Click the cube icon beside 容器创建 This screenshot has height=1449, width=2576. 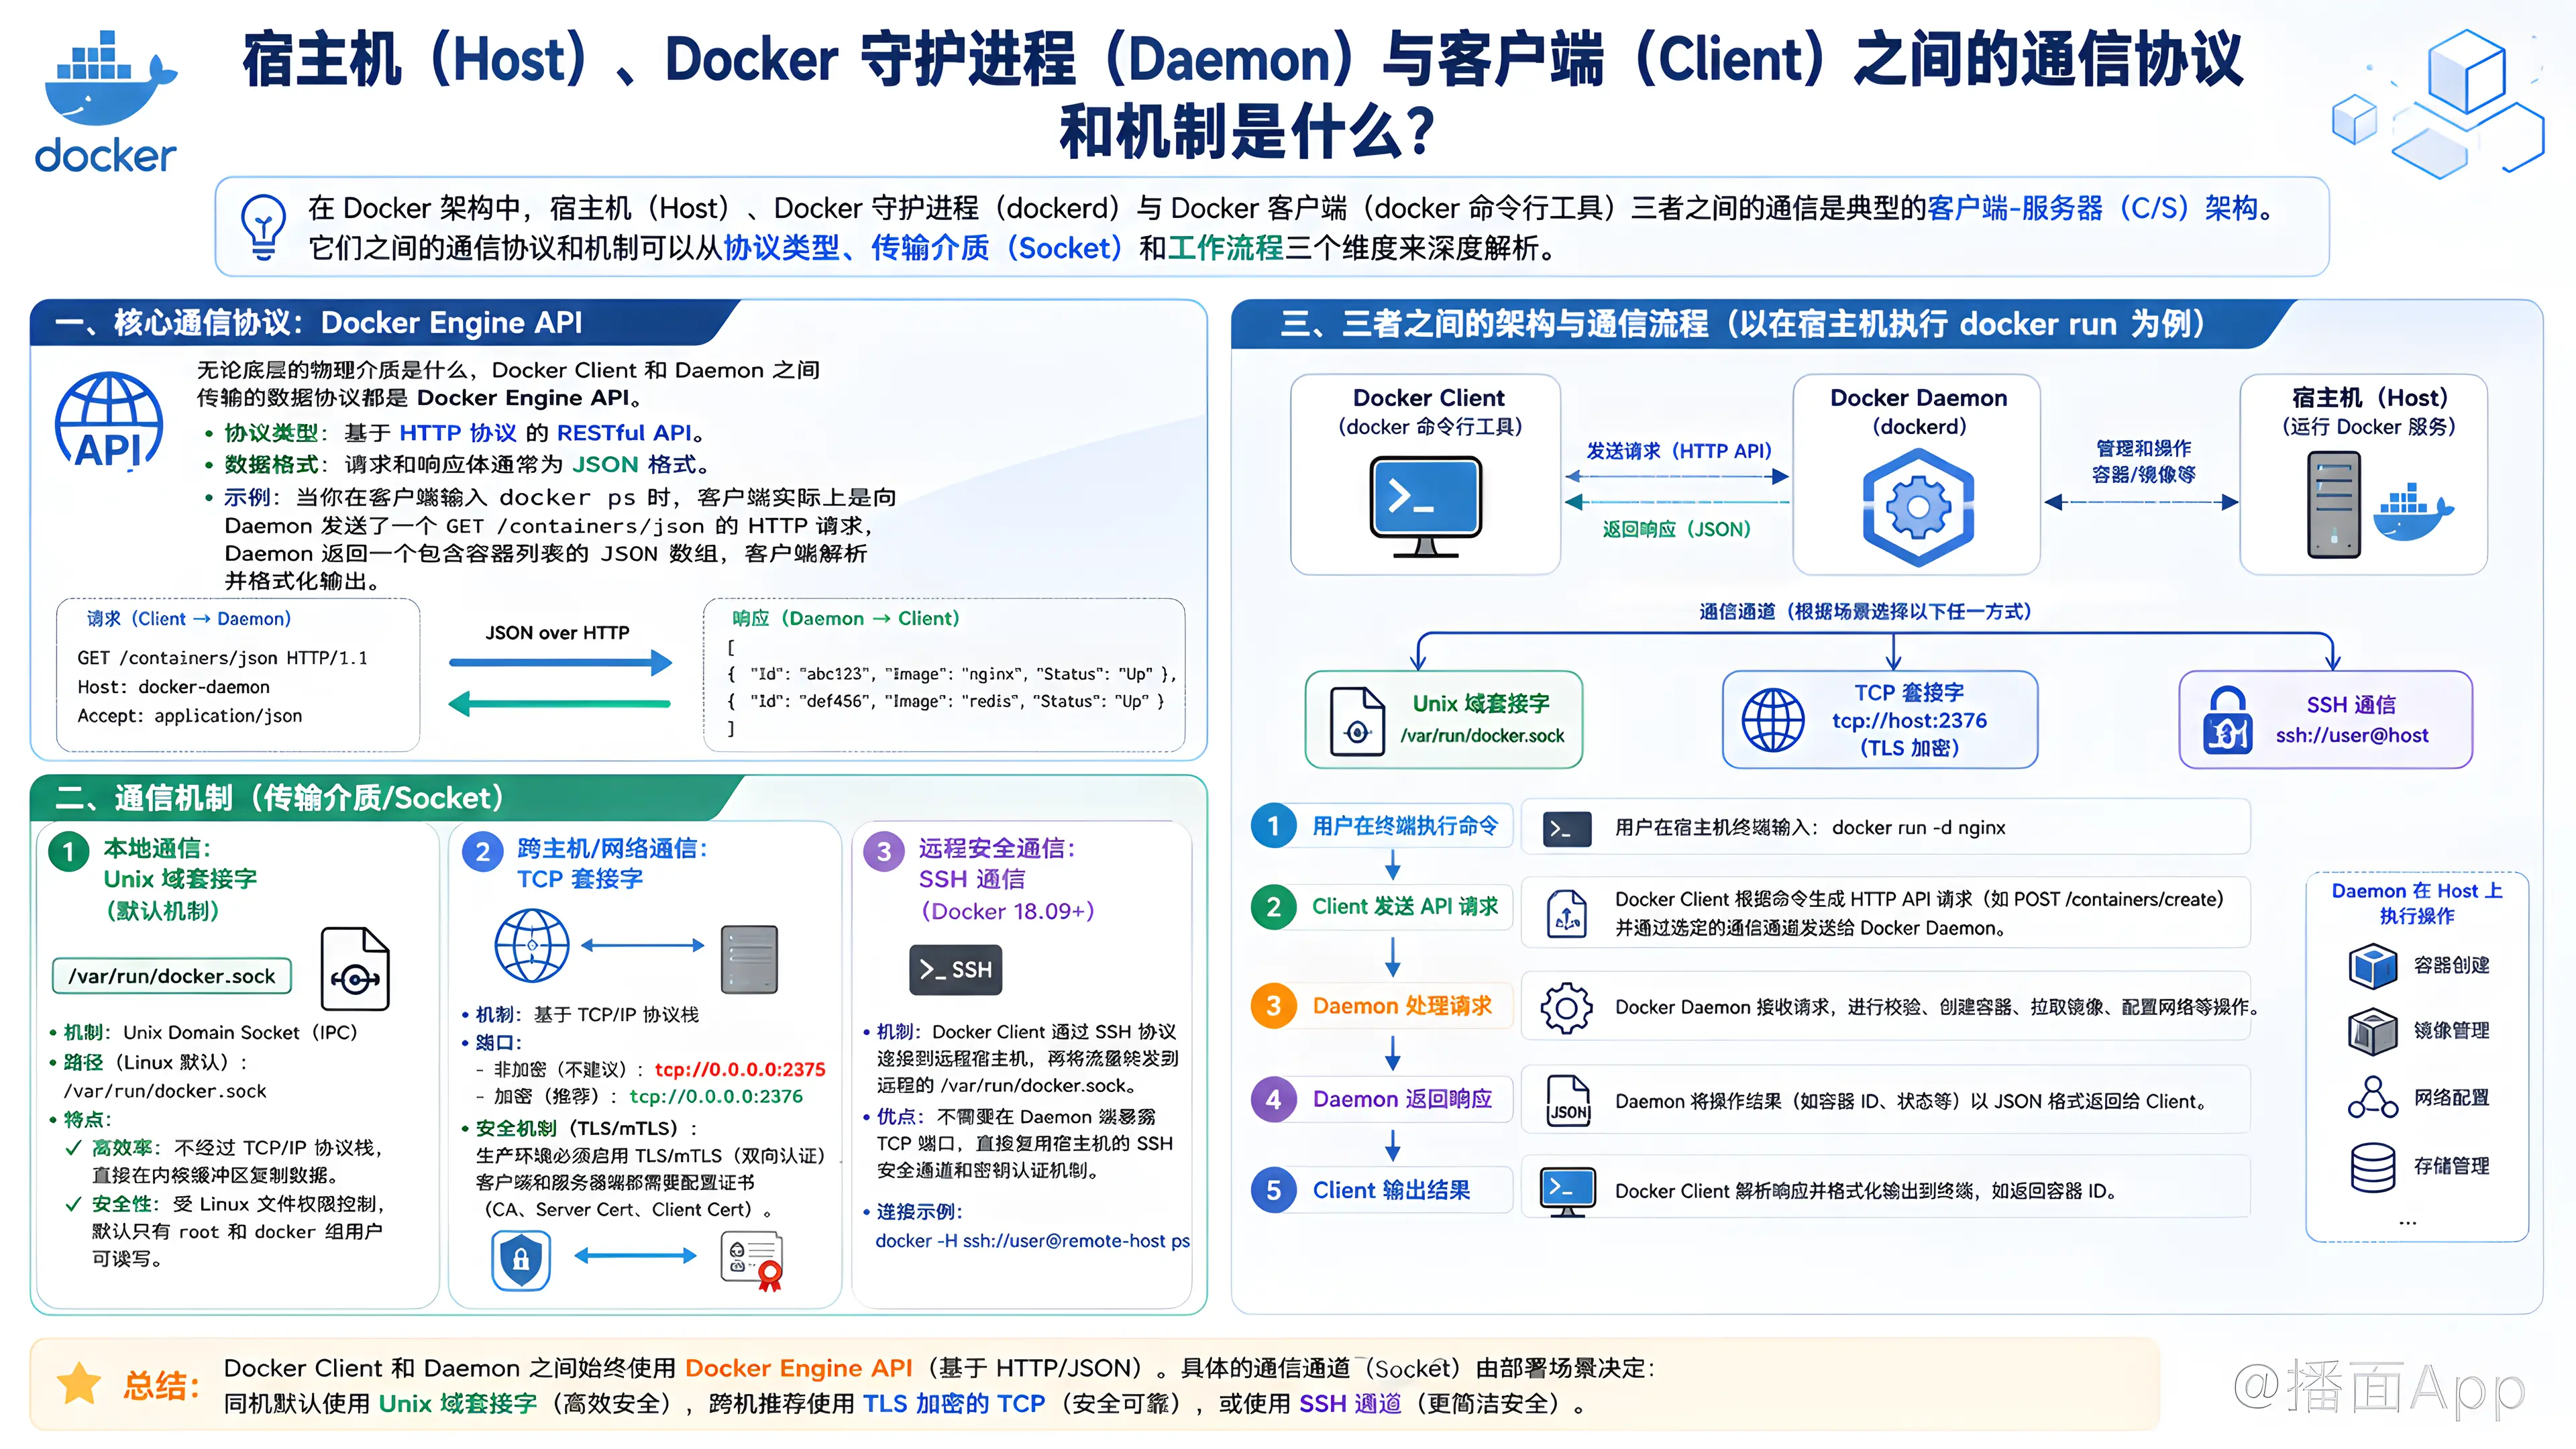tap(2372, 965)
